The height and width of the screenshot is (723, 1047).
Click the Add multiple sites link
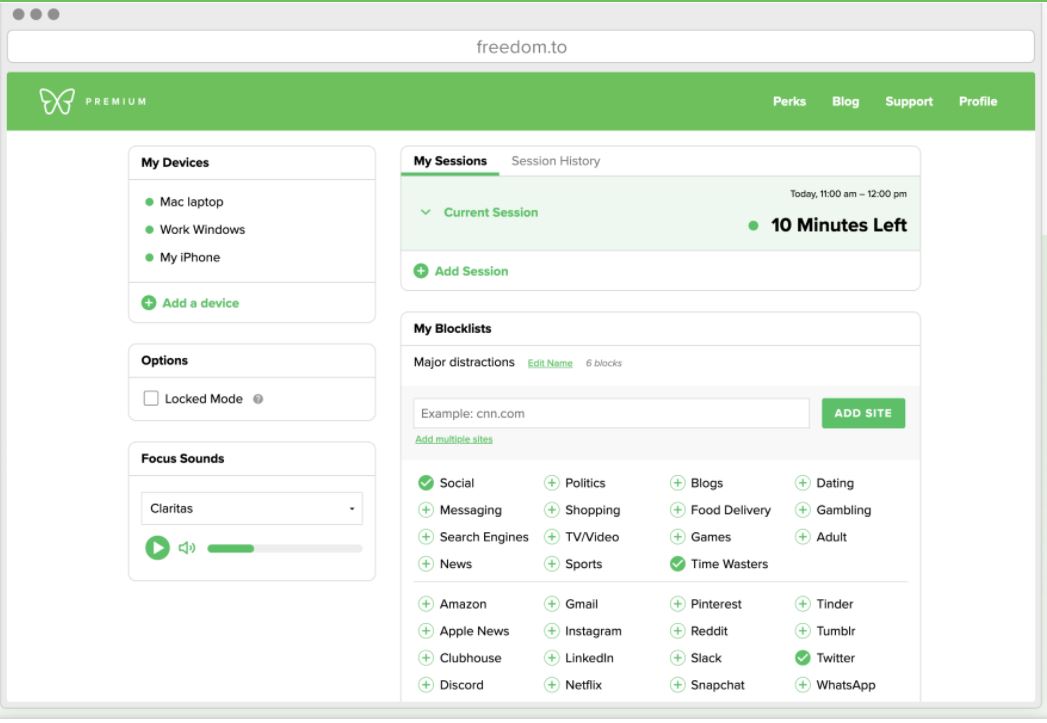point(454,439)
